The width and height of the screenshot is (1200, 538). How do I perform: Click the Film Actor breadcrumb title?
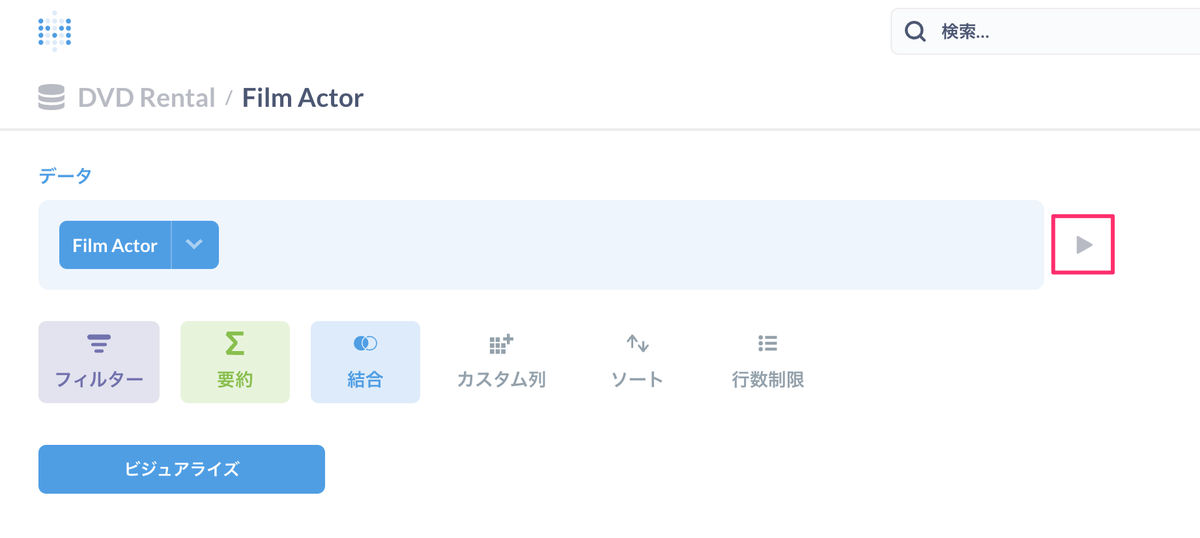tap(303, 98)
